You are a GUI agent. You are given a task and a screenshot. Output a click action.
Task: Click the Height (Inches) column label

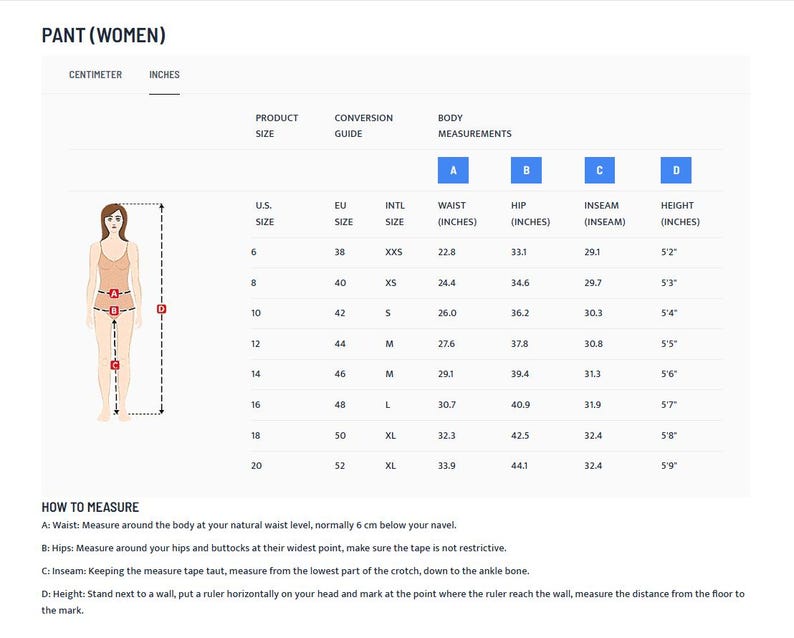(x=680, y=214)
